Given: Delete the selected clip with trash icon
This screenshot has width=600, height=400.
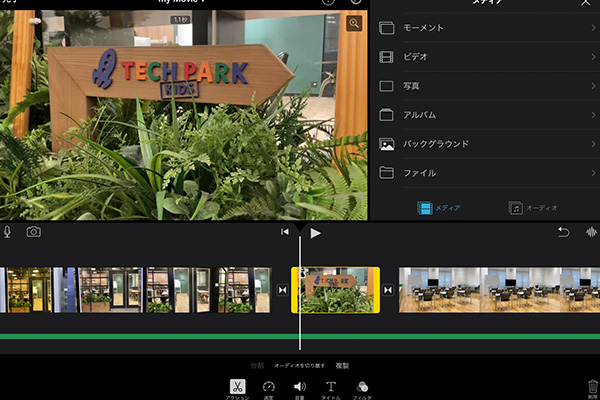Looking at the screenshot, I should tap(592, 387).
